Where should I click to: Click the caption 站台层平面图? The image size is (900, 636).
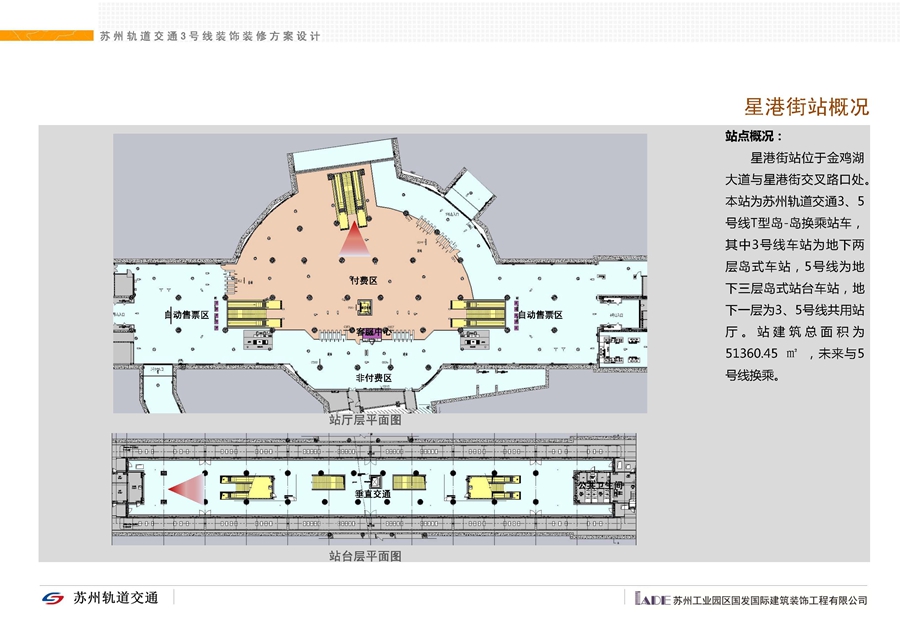(x=365, y=556)
